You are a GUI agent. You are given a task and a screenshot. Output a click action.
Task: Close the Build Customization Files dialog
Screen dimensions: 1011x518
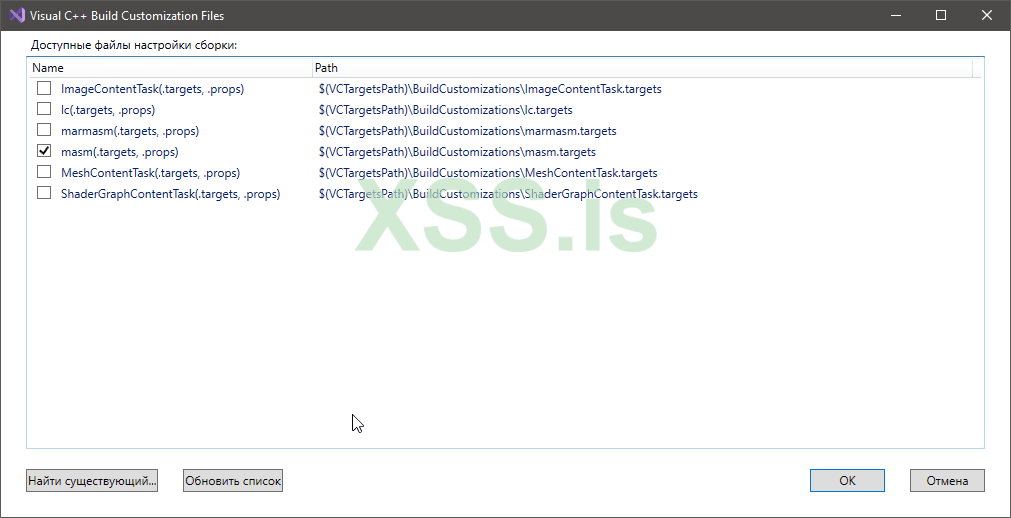[986, 15]
